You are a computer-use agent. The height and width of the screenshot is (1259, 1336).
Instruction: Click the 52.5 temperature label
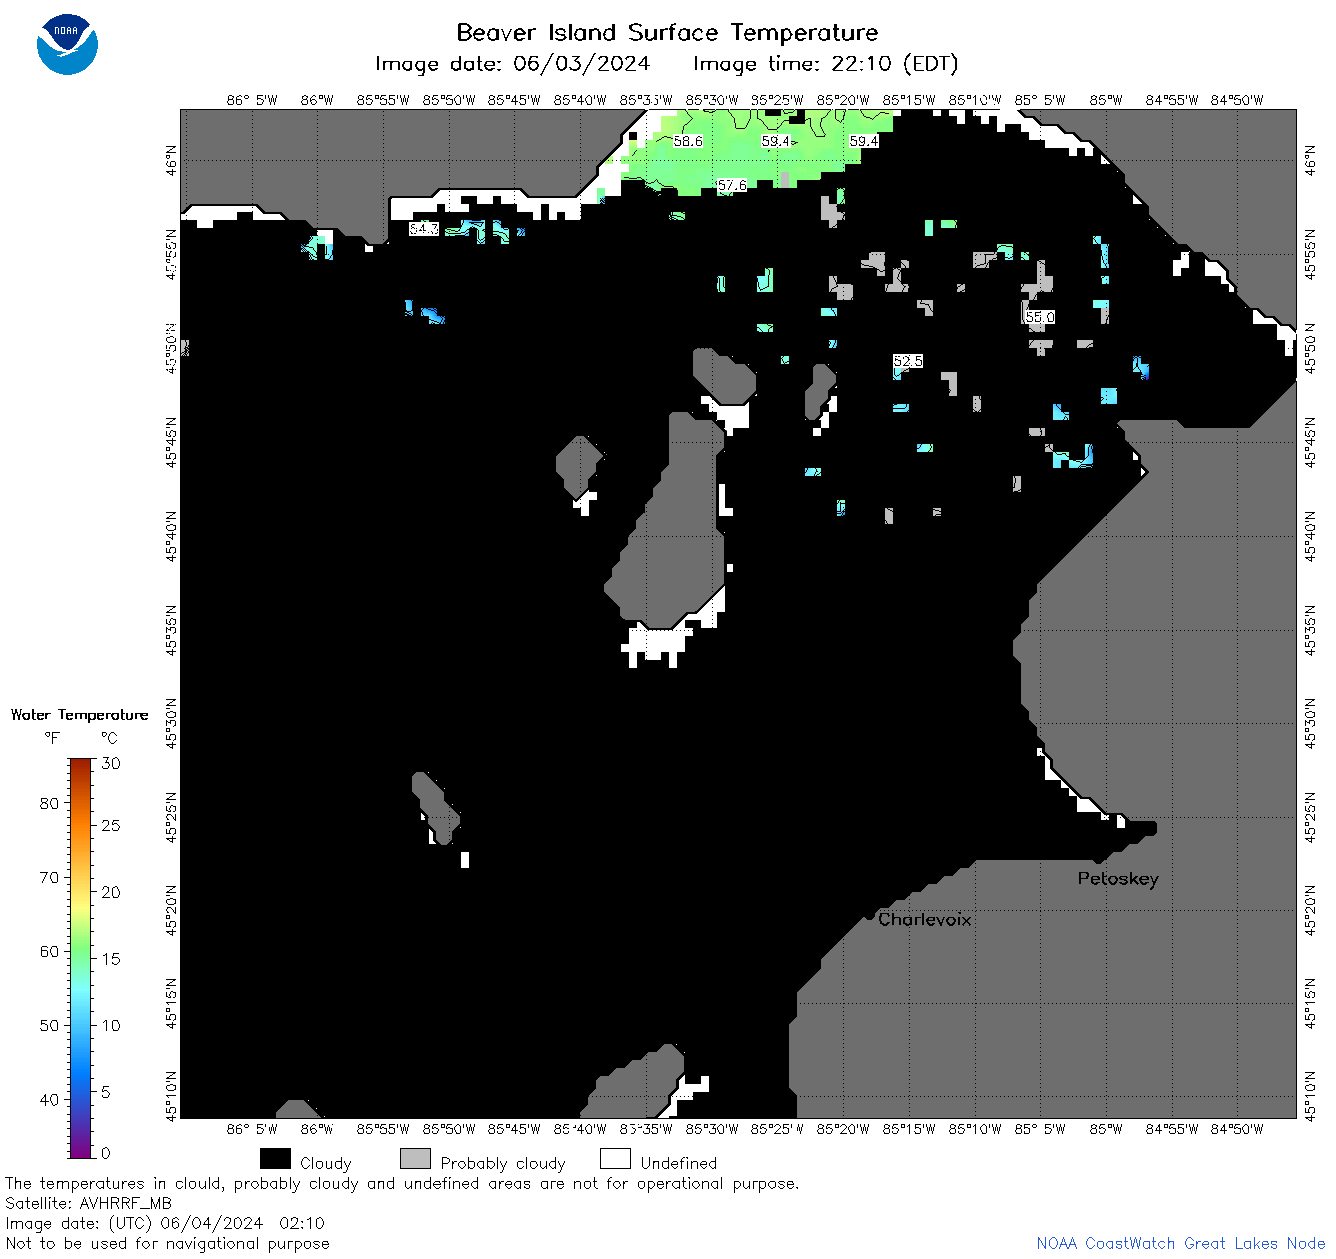pyautogui.click(x=908, y=361)
